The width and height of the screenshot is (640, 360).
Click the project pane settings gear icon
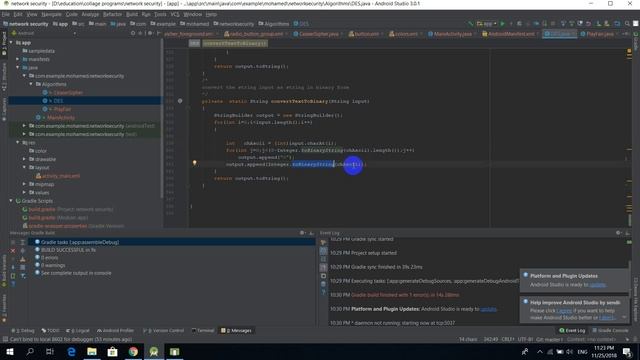tap(150, 33)
